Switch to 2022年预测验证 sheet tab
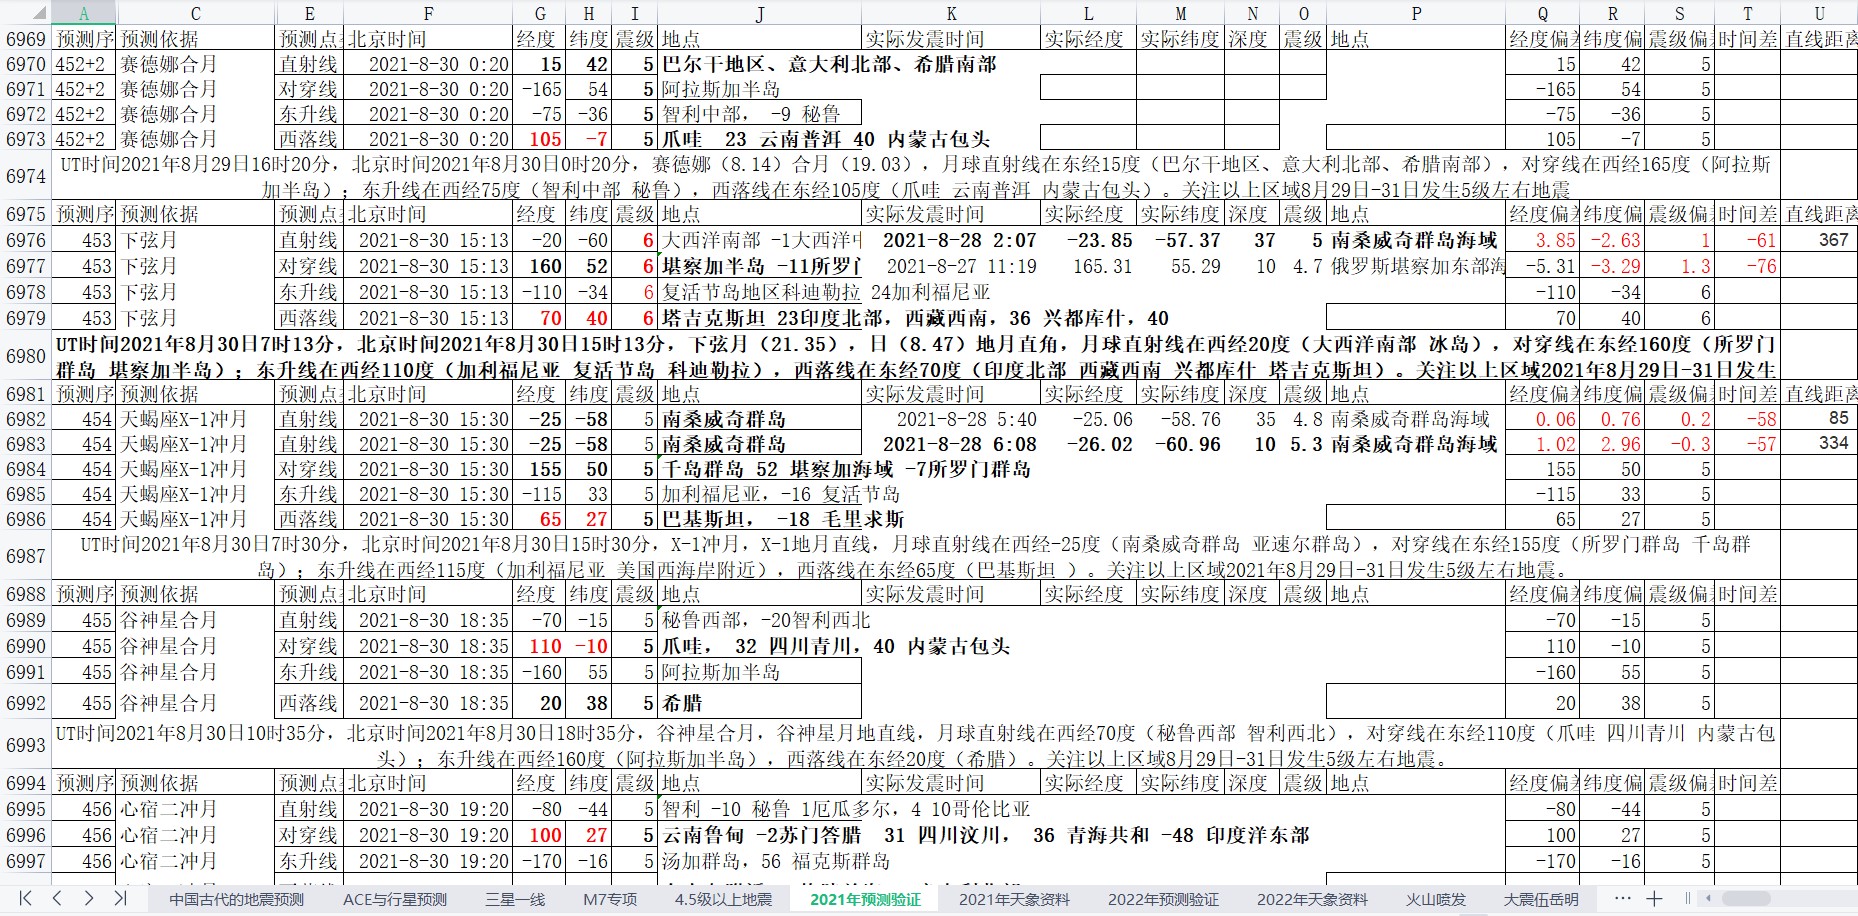Screen dimensions: 1858x916 (x=1163, y=899)
